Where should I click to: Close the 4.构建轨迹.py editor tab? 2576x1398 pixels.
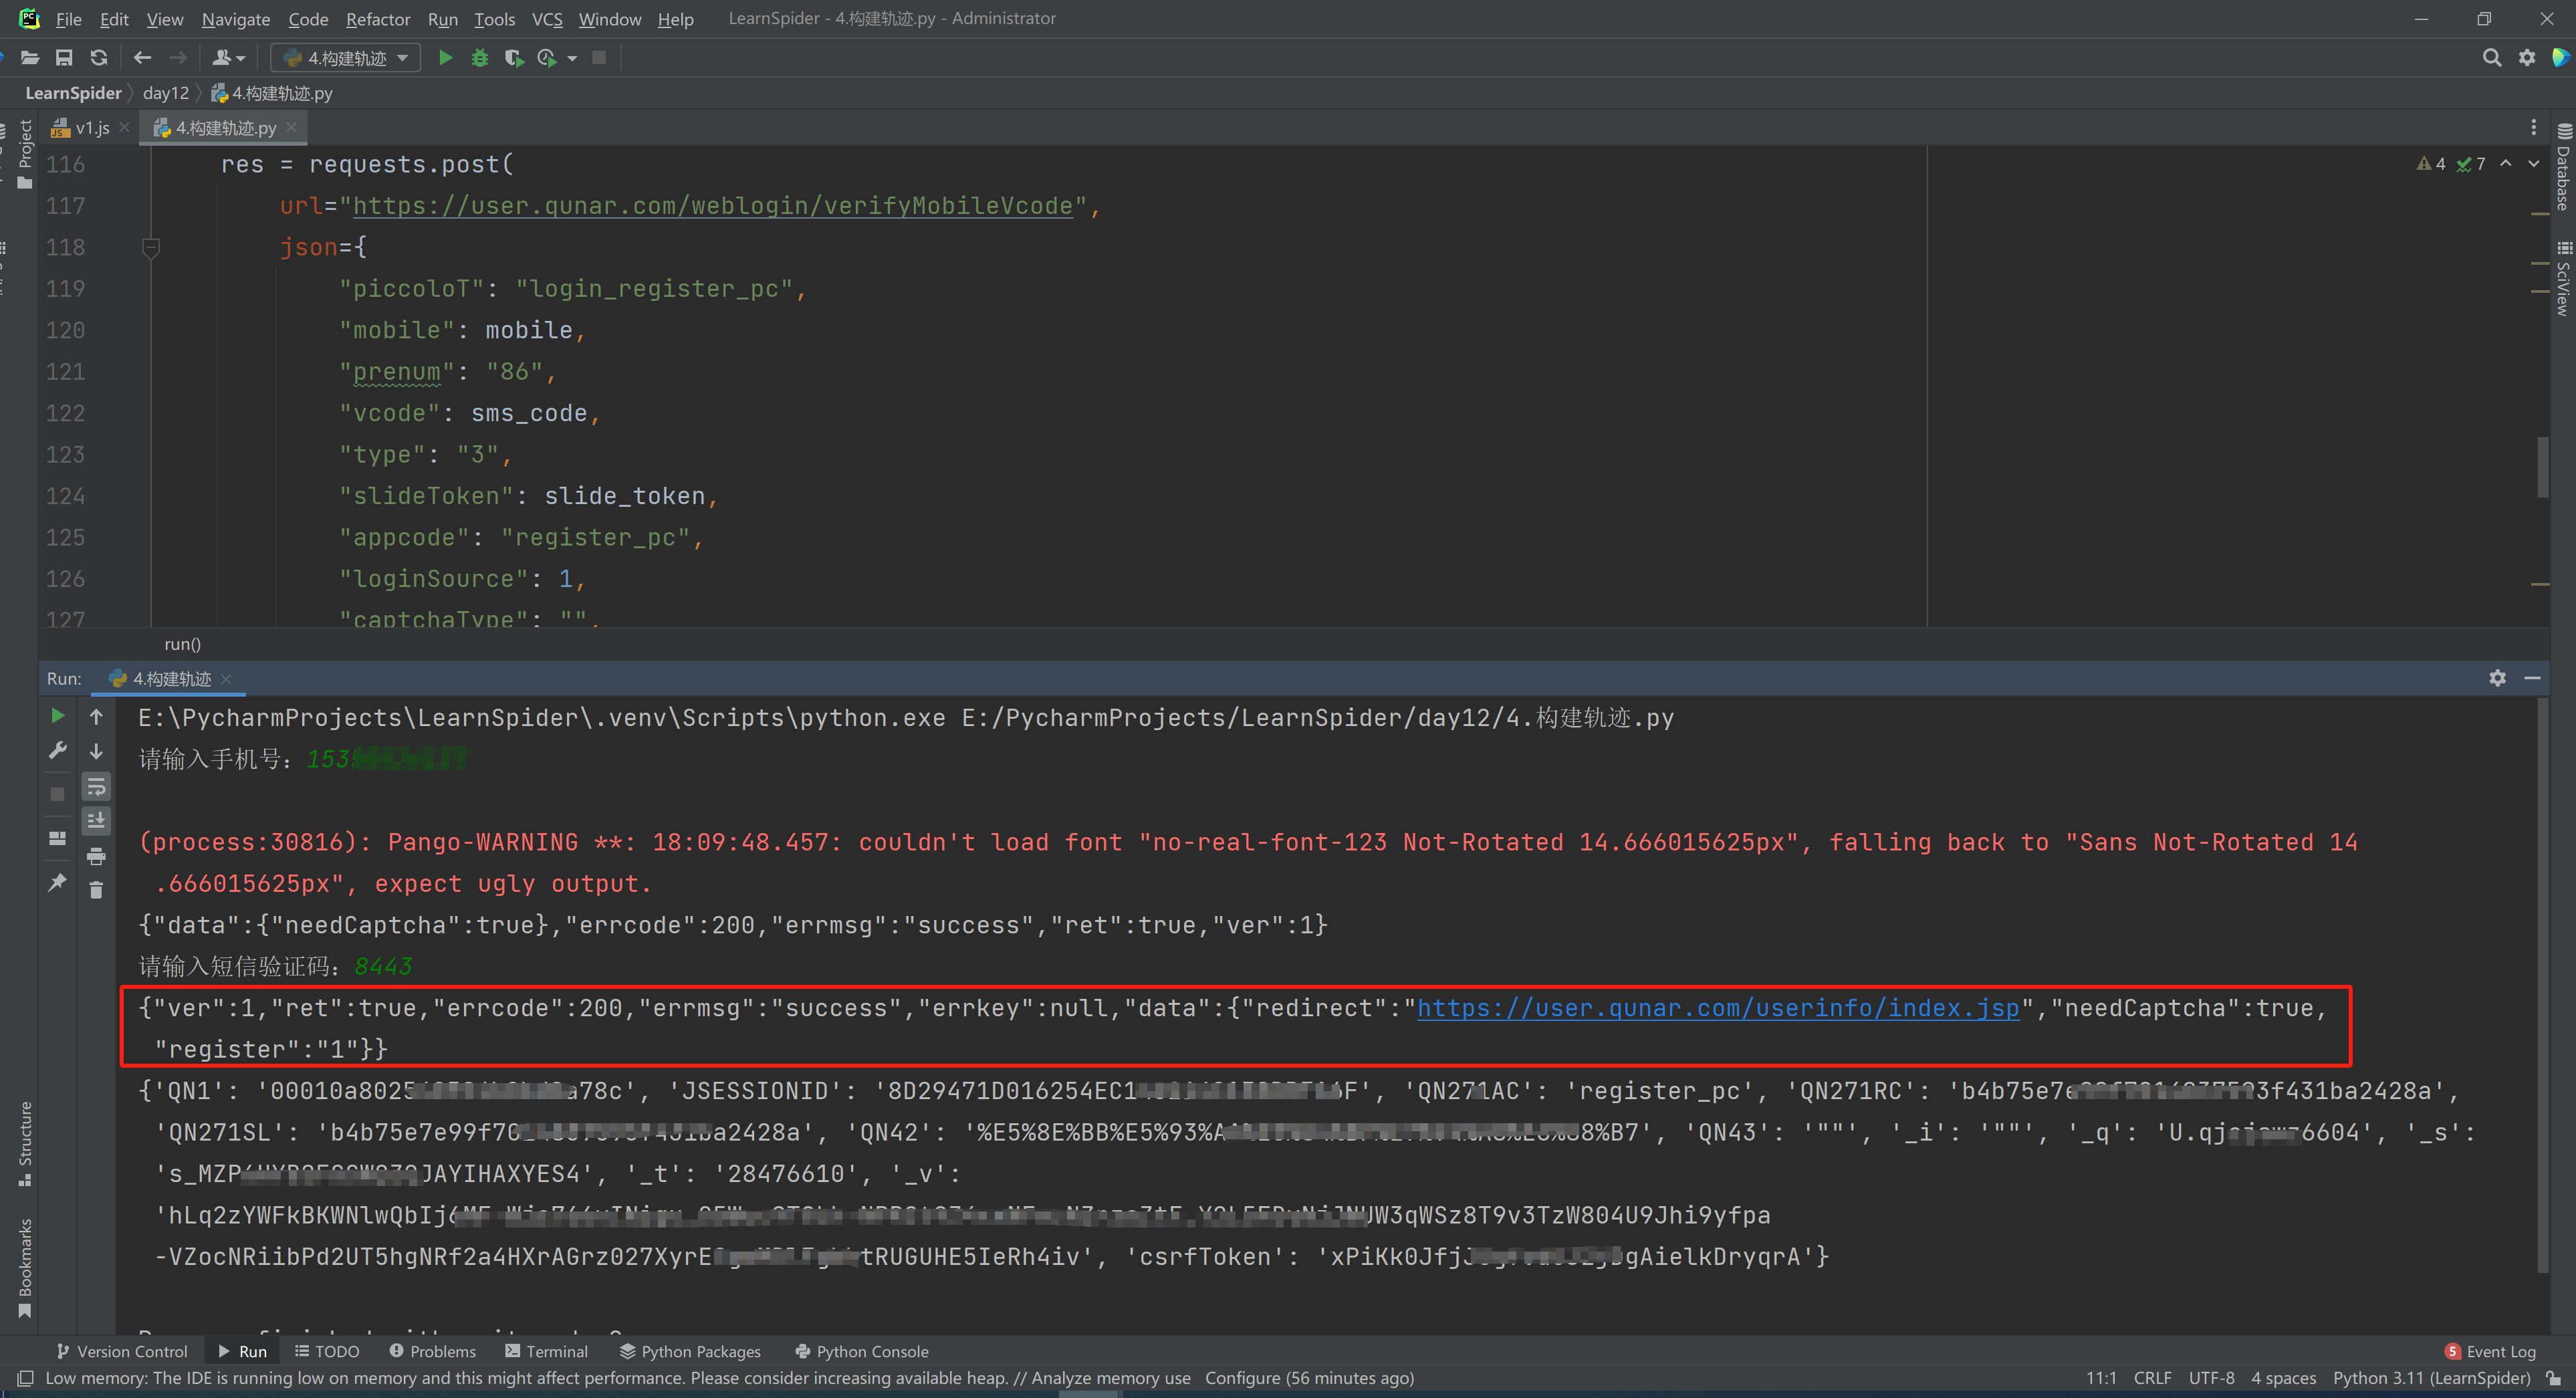point(291,127)
